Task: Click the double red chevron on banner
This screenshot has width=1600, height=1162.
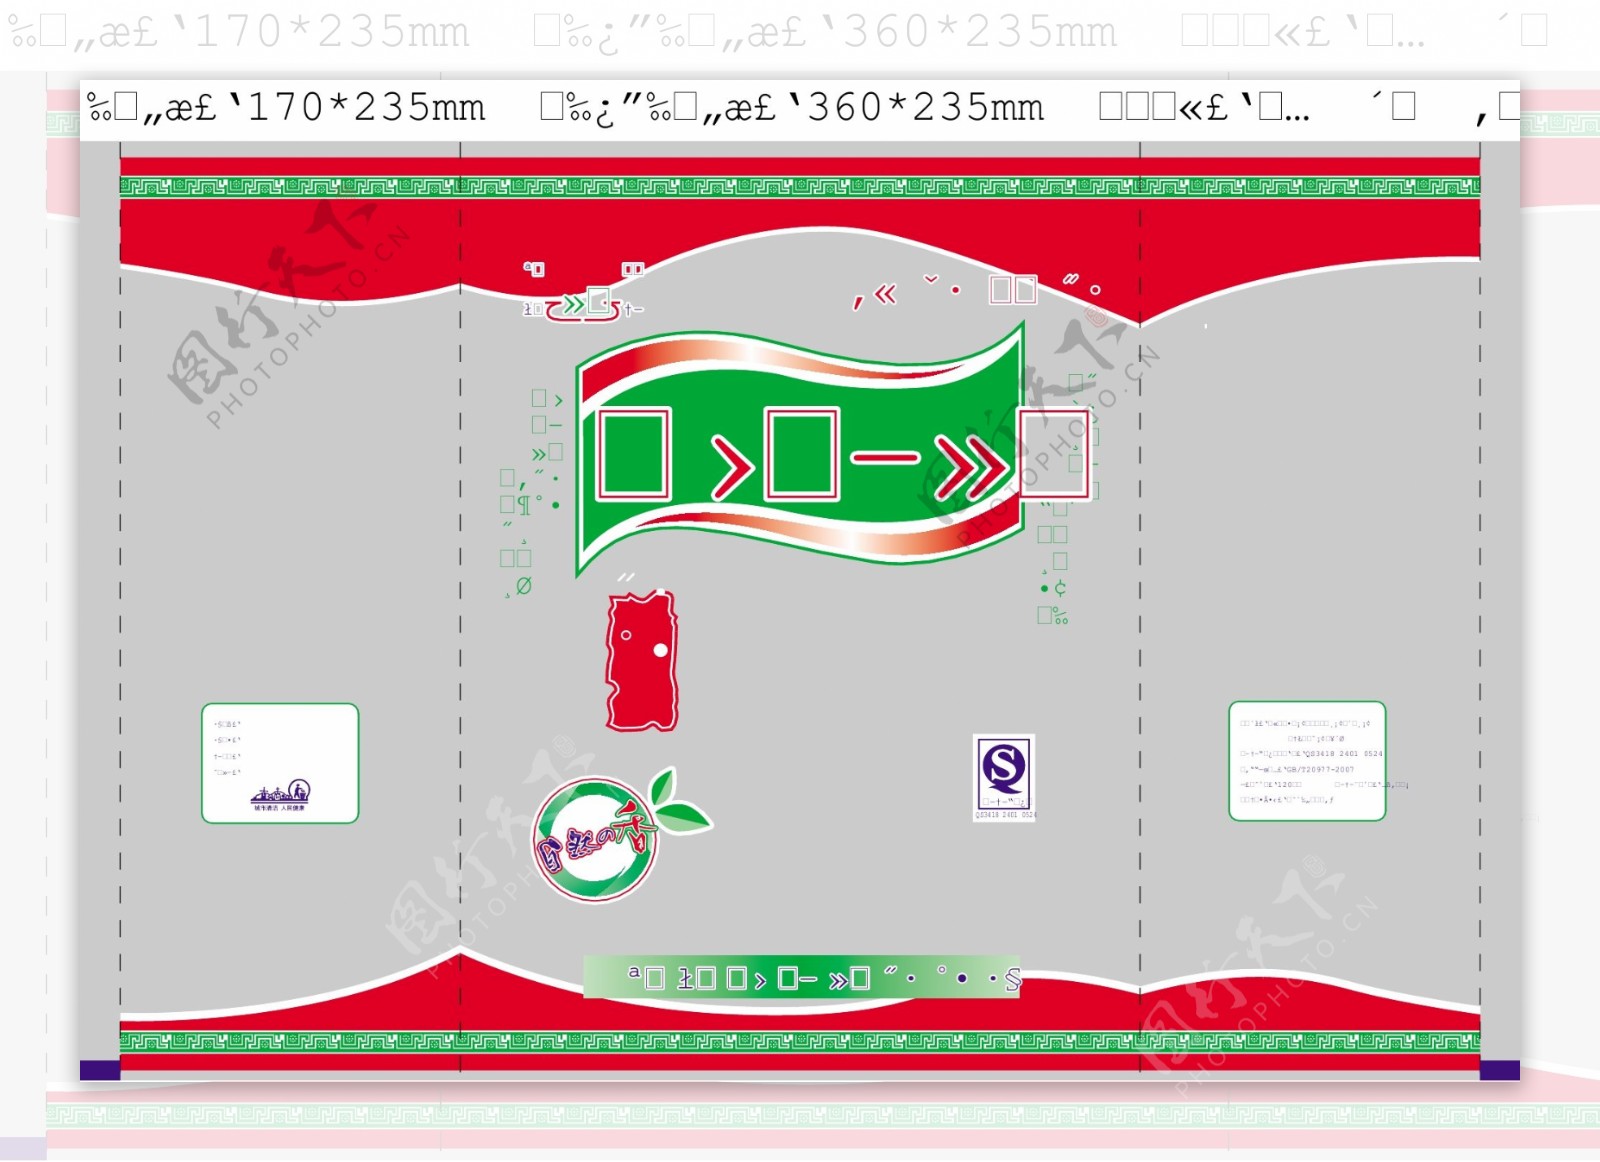Action: [972, 466]
